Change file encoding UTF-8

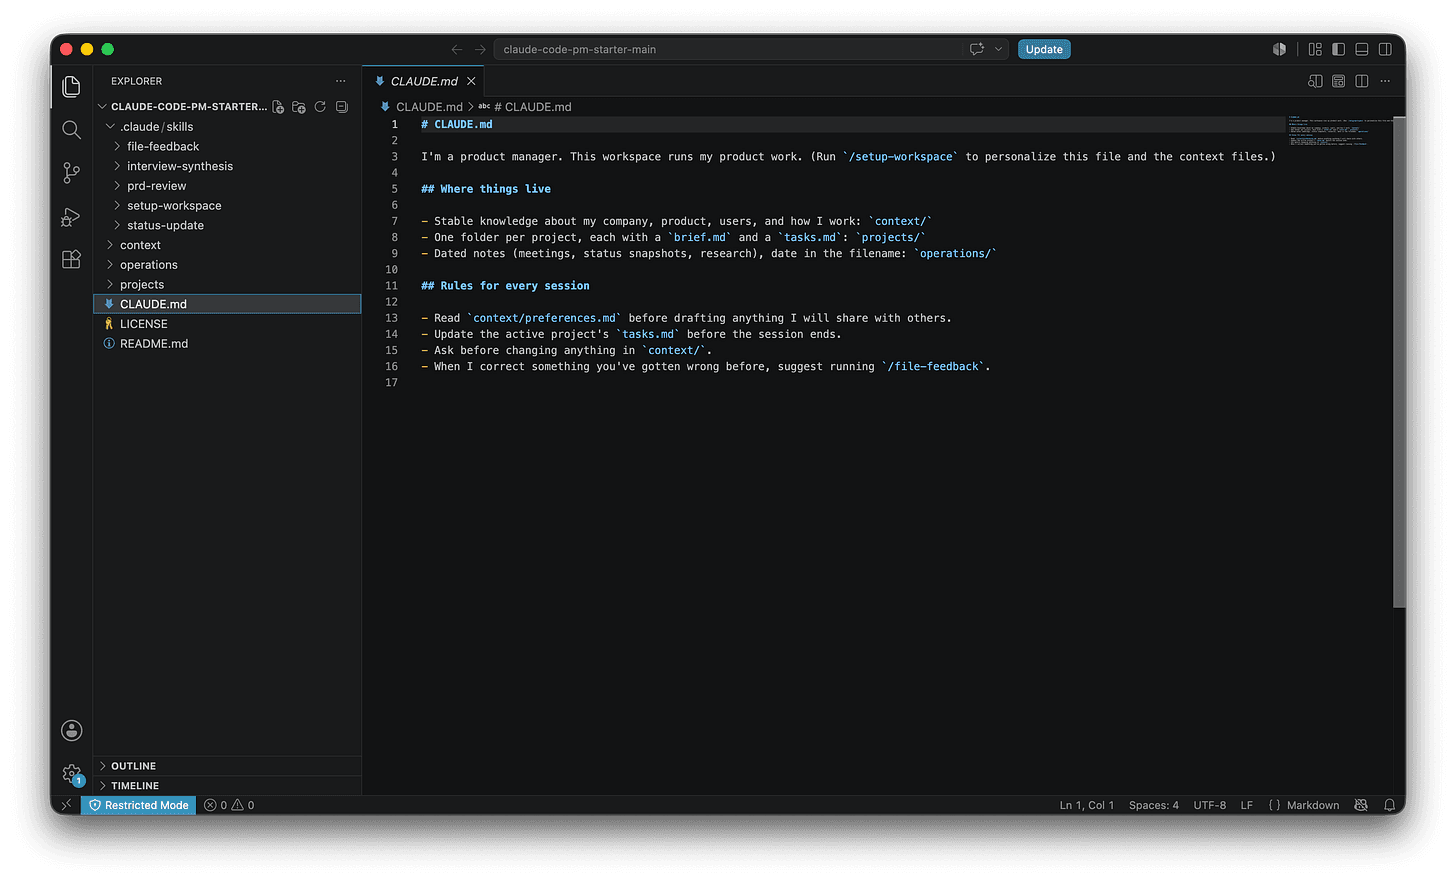(x=1210, y=805)
